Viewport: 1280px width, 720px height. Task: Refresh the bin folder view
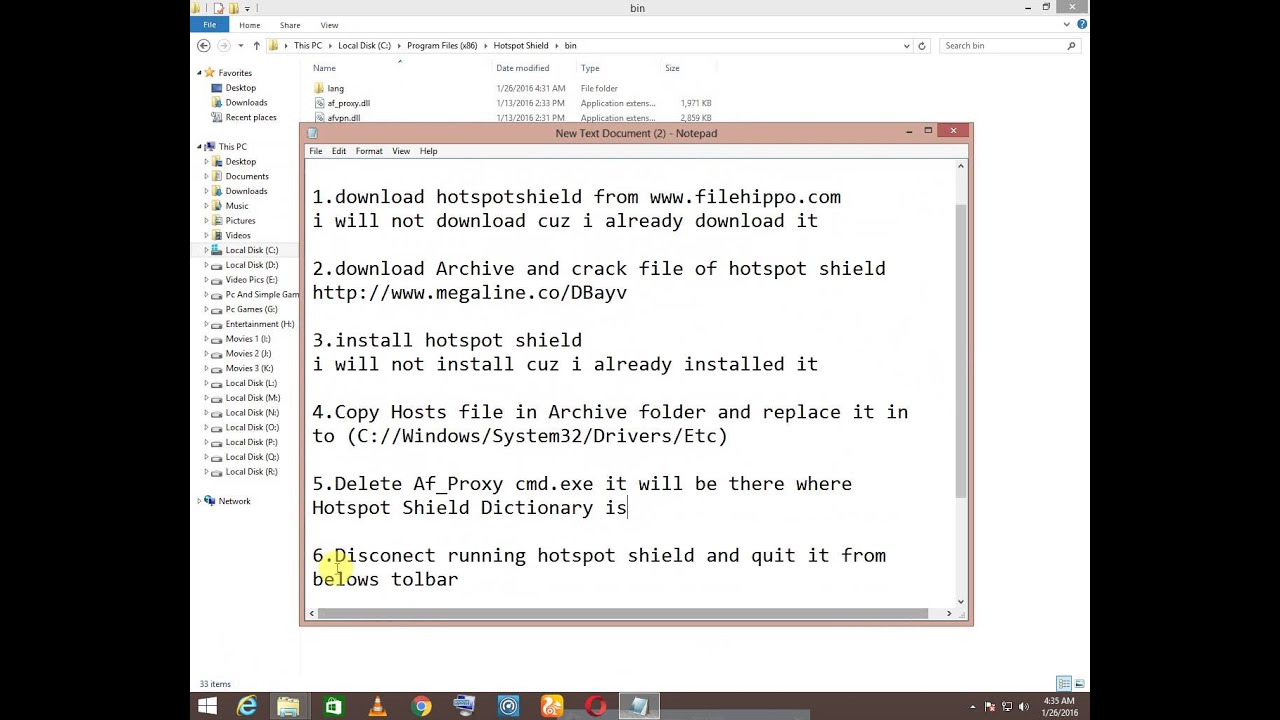922,45
